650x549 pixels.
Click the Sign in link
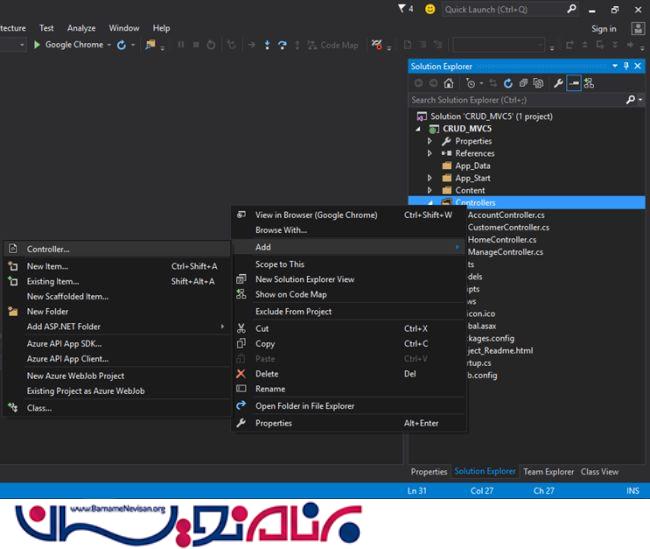pos(604,29)
